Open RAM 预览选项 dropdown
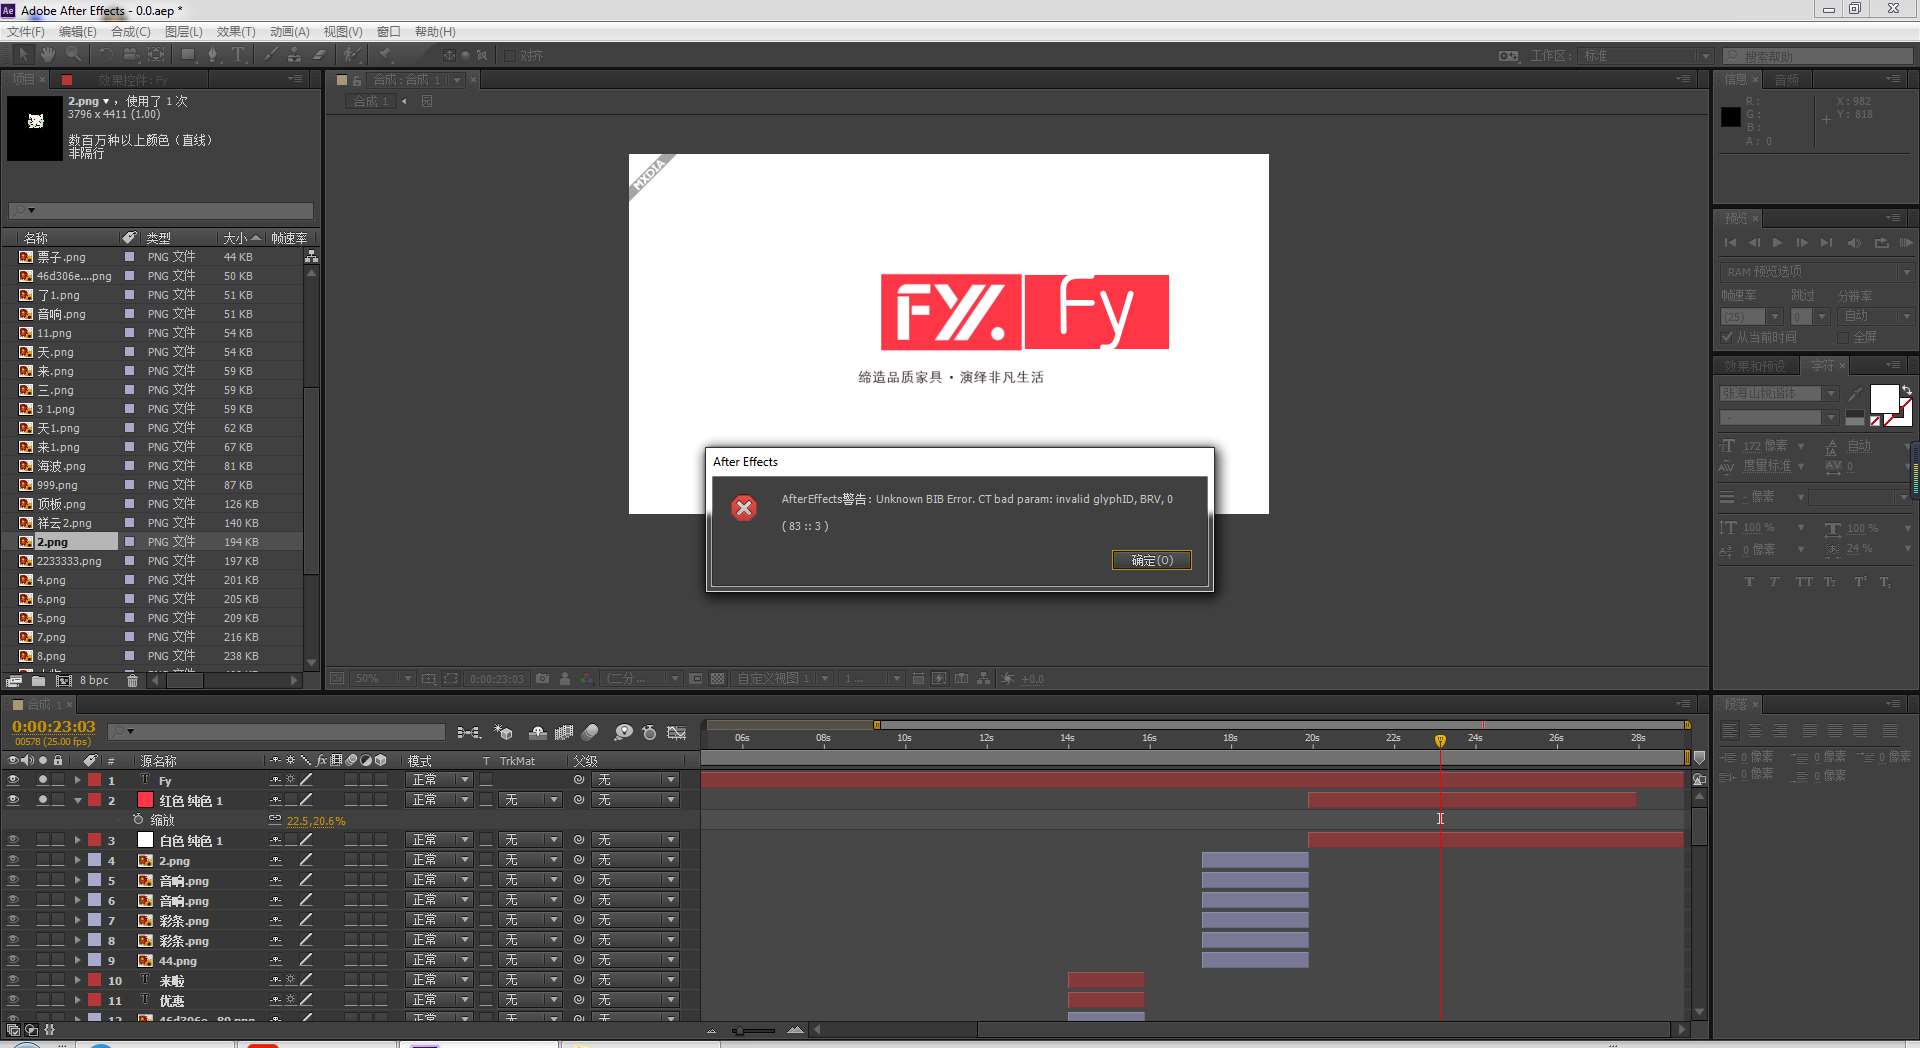This screenshot has height=1048, width=1920. [1816, 272]
